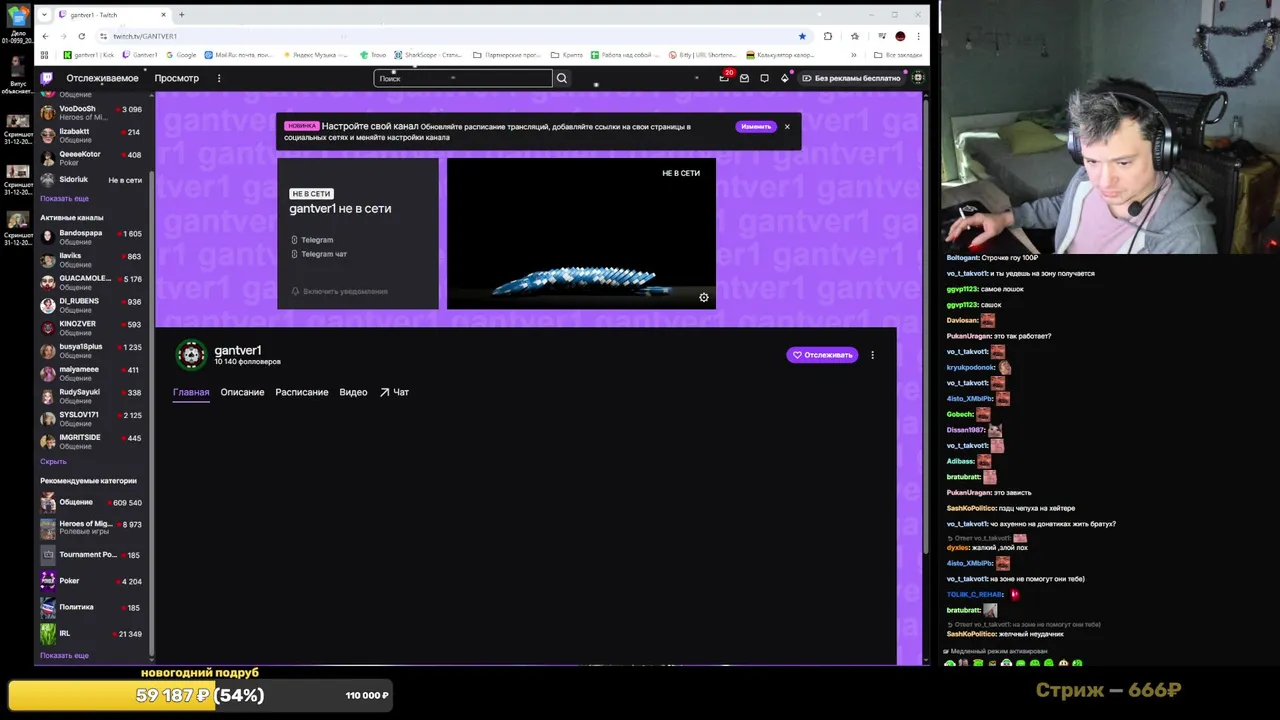Reload the page with browser refresh icon
This screenshot has width=1280, height=720.
[x=82, y=36]
